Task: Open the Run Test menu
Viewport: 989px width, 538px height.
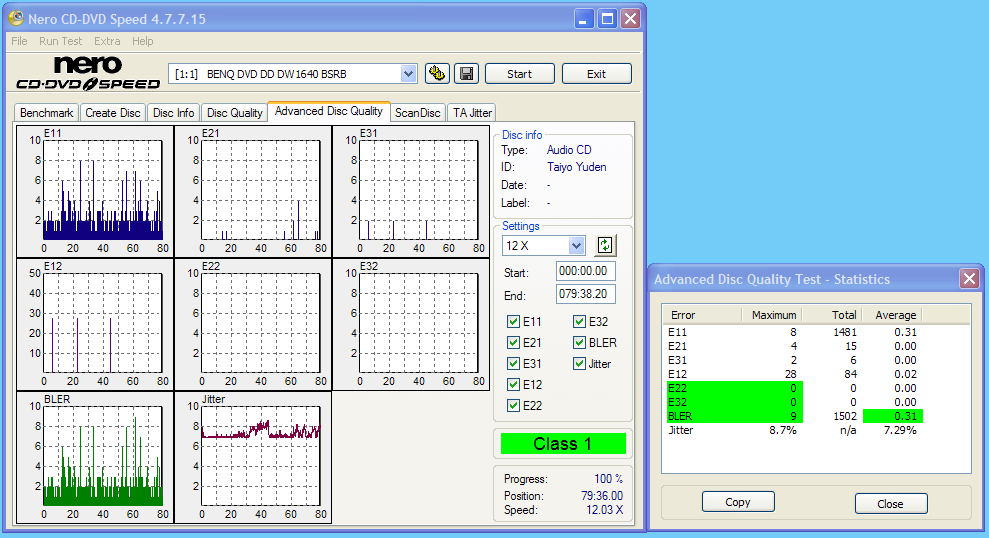Action: pyautogui.click(x=60, y=41)
